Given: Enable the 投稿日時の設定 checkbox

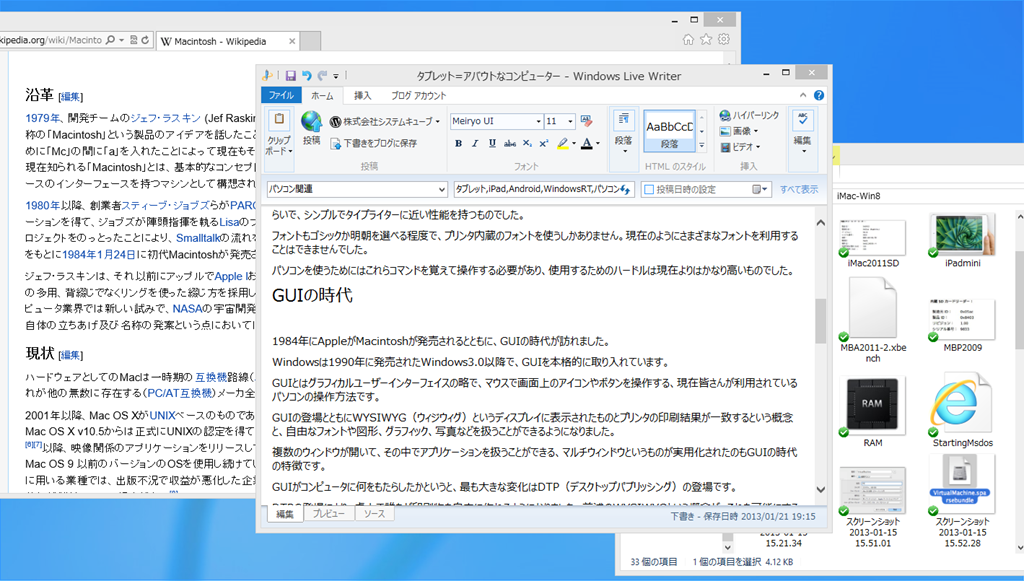Looking at the screenshot, I should click(648, 189).
